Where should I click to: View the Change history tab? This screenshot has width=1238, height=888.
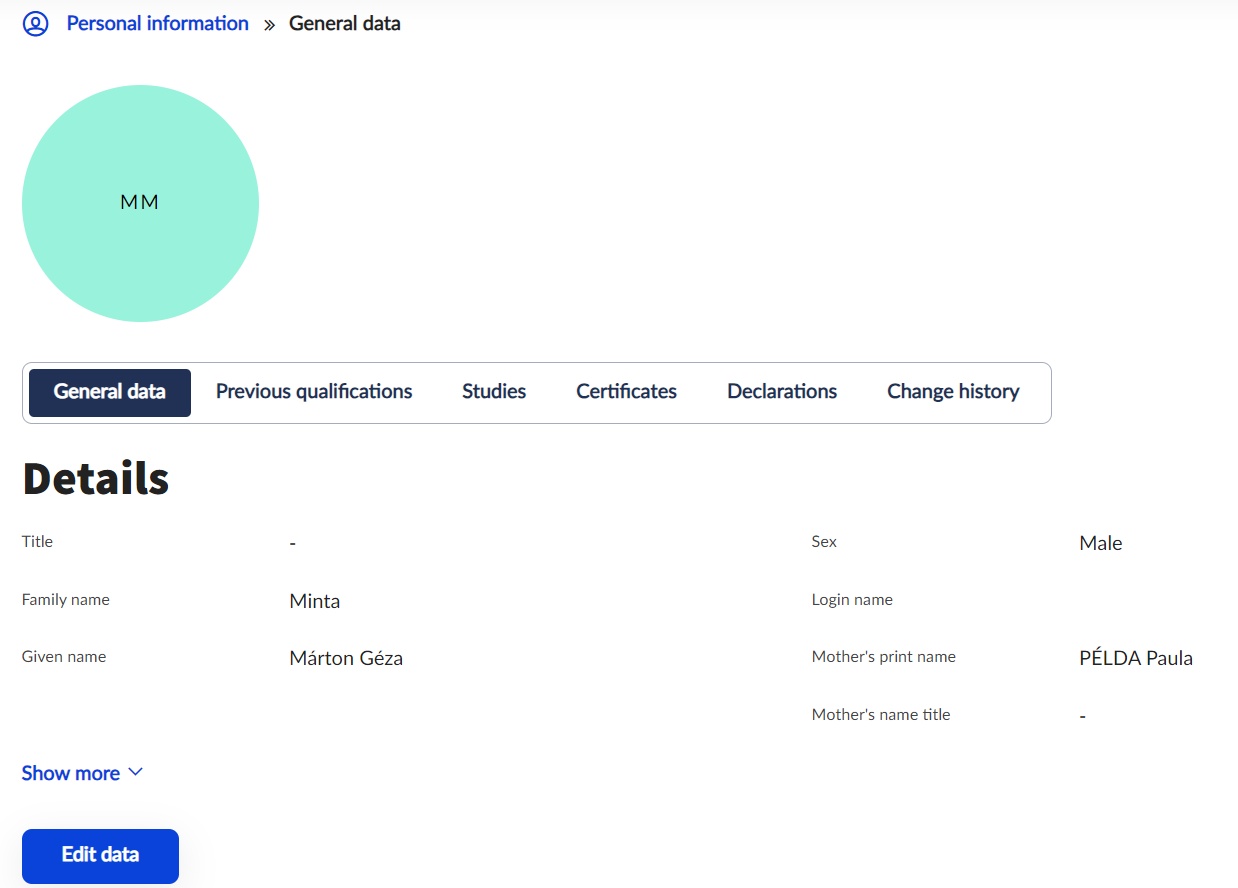[x=953, y=392]
